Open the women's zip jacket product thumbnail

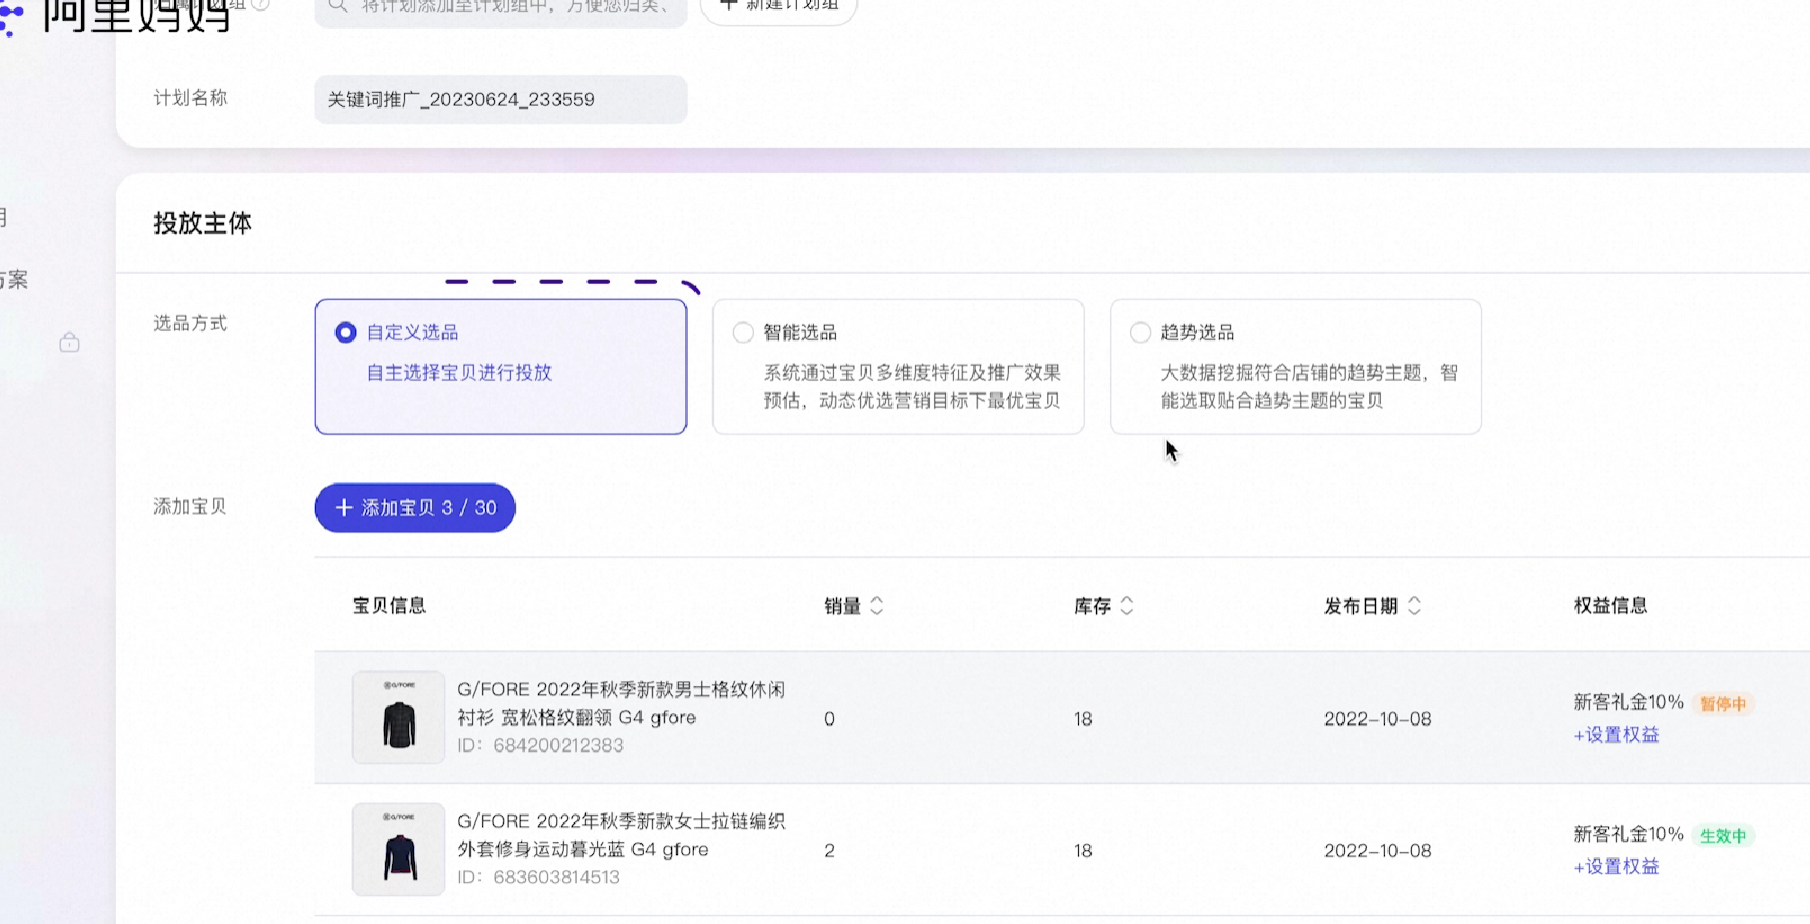399,849
